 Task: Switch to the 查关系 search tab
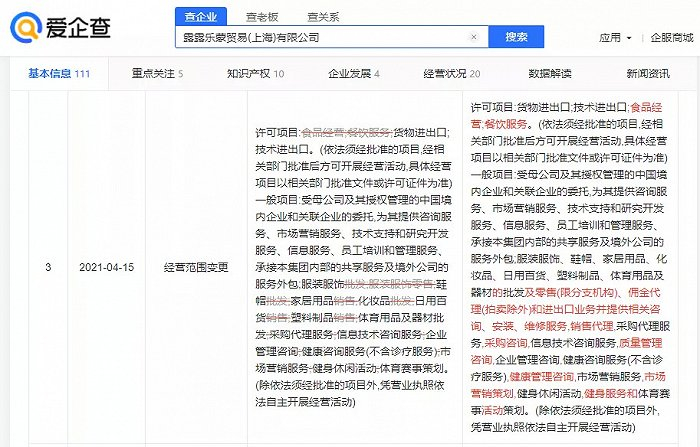point(323,17)
